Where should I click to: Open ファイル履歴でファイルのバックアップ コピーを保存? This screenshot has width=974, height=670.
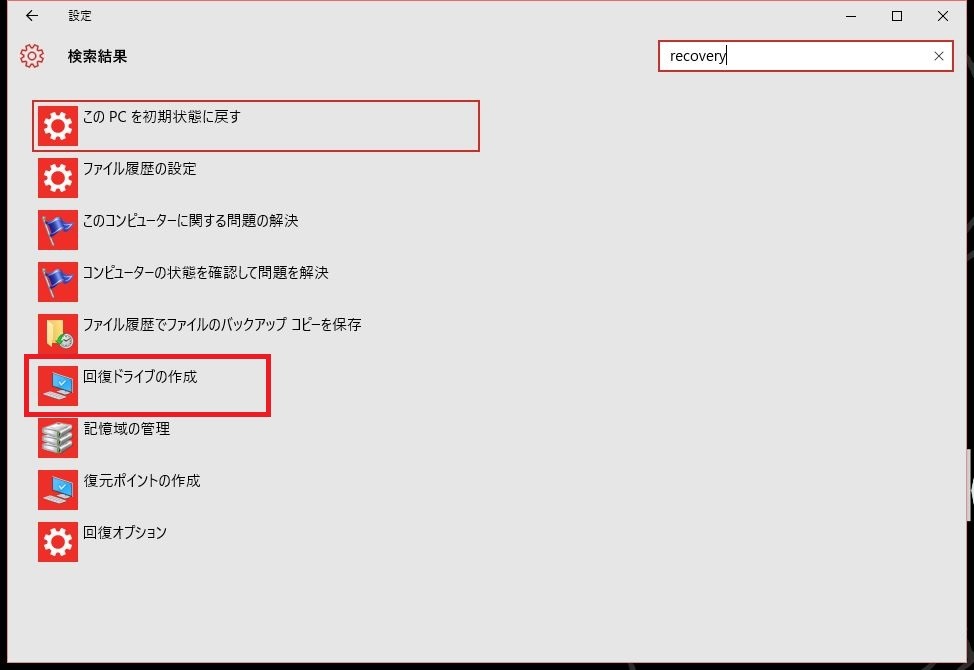click(222, 325)
